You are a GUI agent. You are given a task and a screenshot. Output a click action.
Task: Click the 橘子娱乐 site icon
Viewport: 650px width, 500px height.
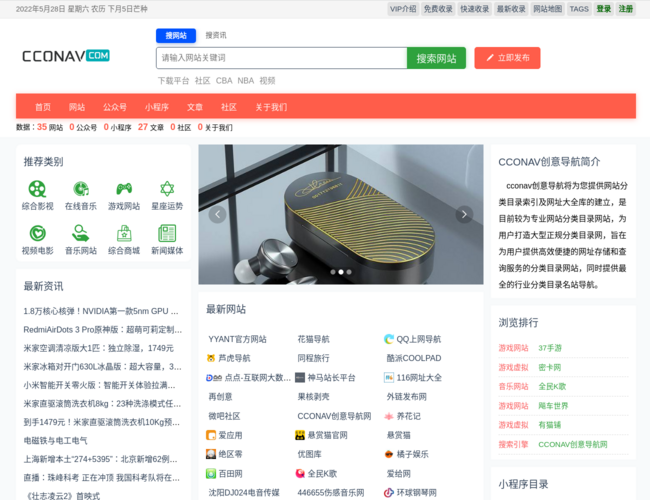388,454
